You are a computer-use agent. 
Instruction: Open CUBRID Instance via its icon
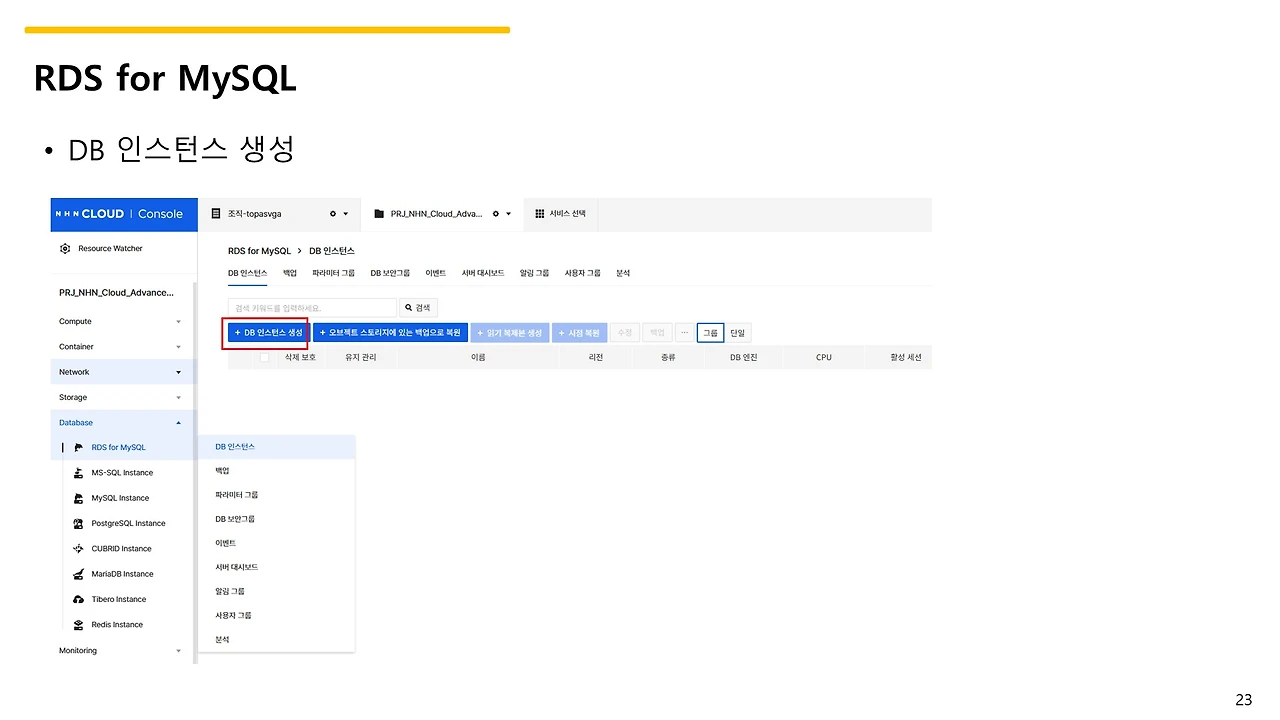(x=79, y=548)
